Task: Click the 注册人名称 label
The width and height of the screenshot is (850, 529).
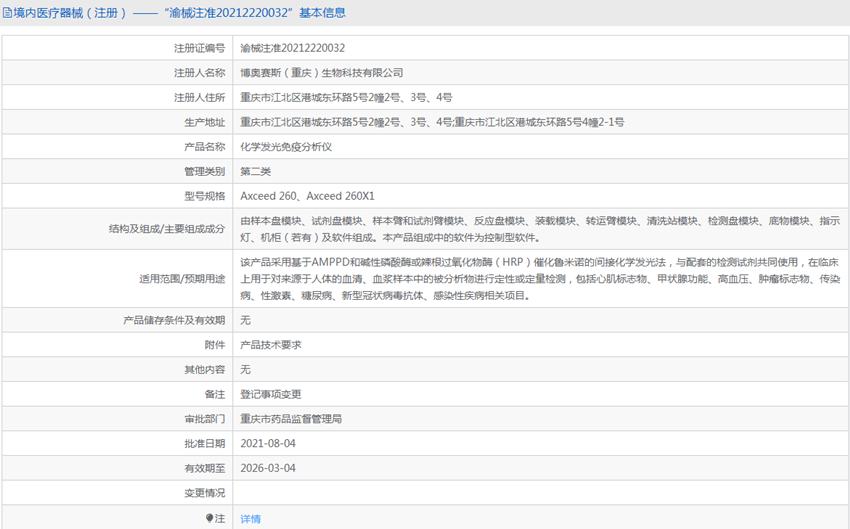Action: pos(199,73)
